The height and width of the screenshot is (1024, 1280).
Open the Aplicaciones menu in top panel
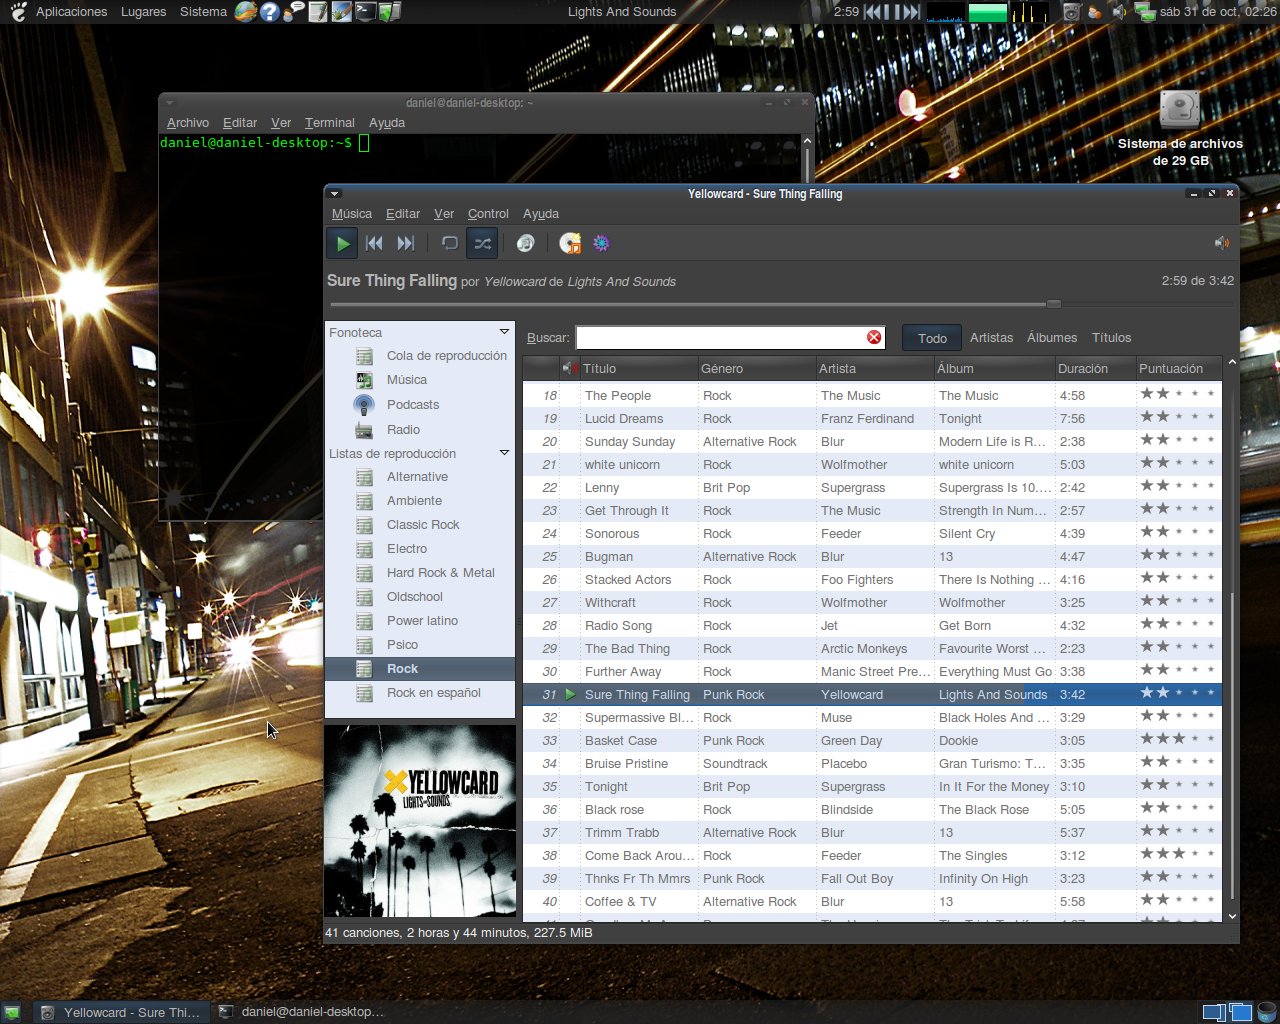[71, 12]
